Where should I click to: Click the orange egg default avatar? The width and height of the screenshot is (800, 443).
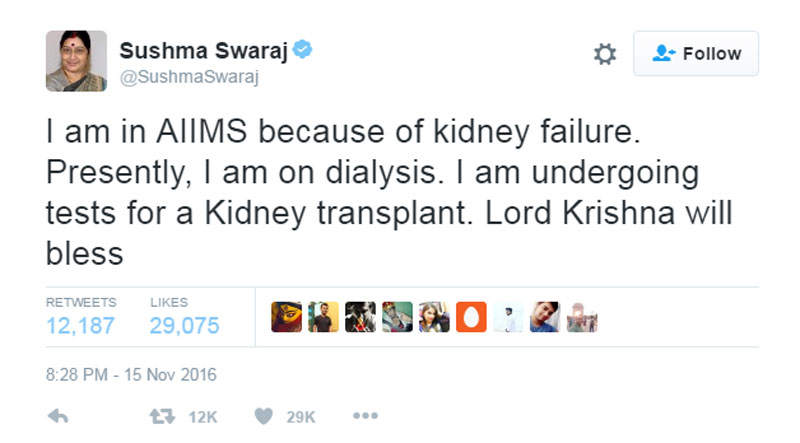click(471, 317)
